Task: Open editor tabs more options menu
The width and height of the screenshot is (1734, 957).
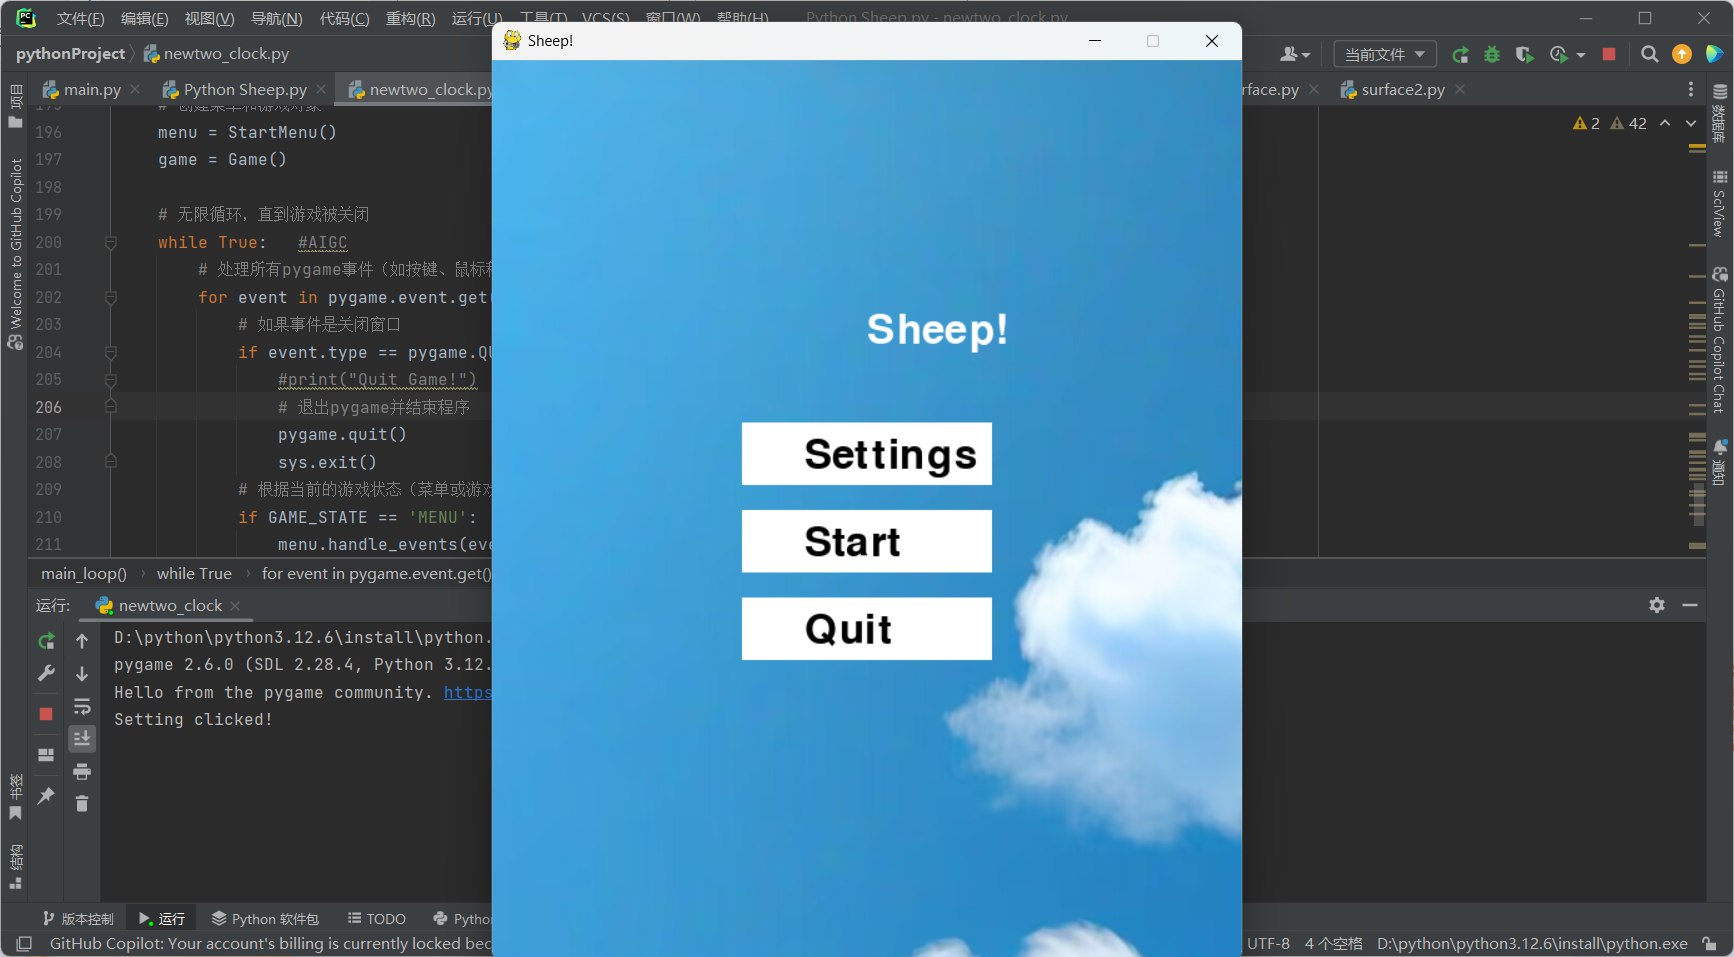Action: coord(1691,89)
